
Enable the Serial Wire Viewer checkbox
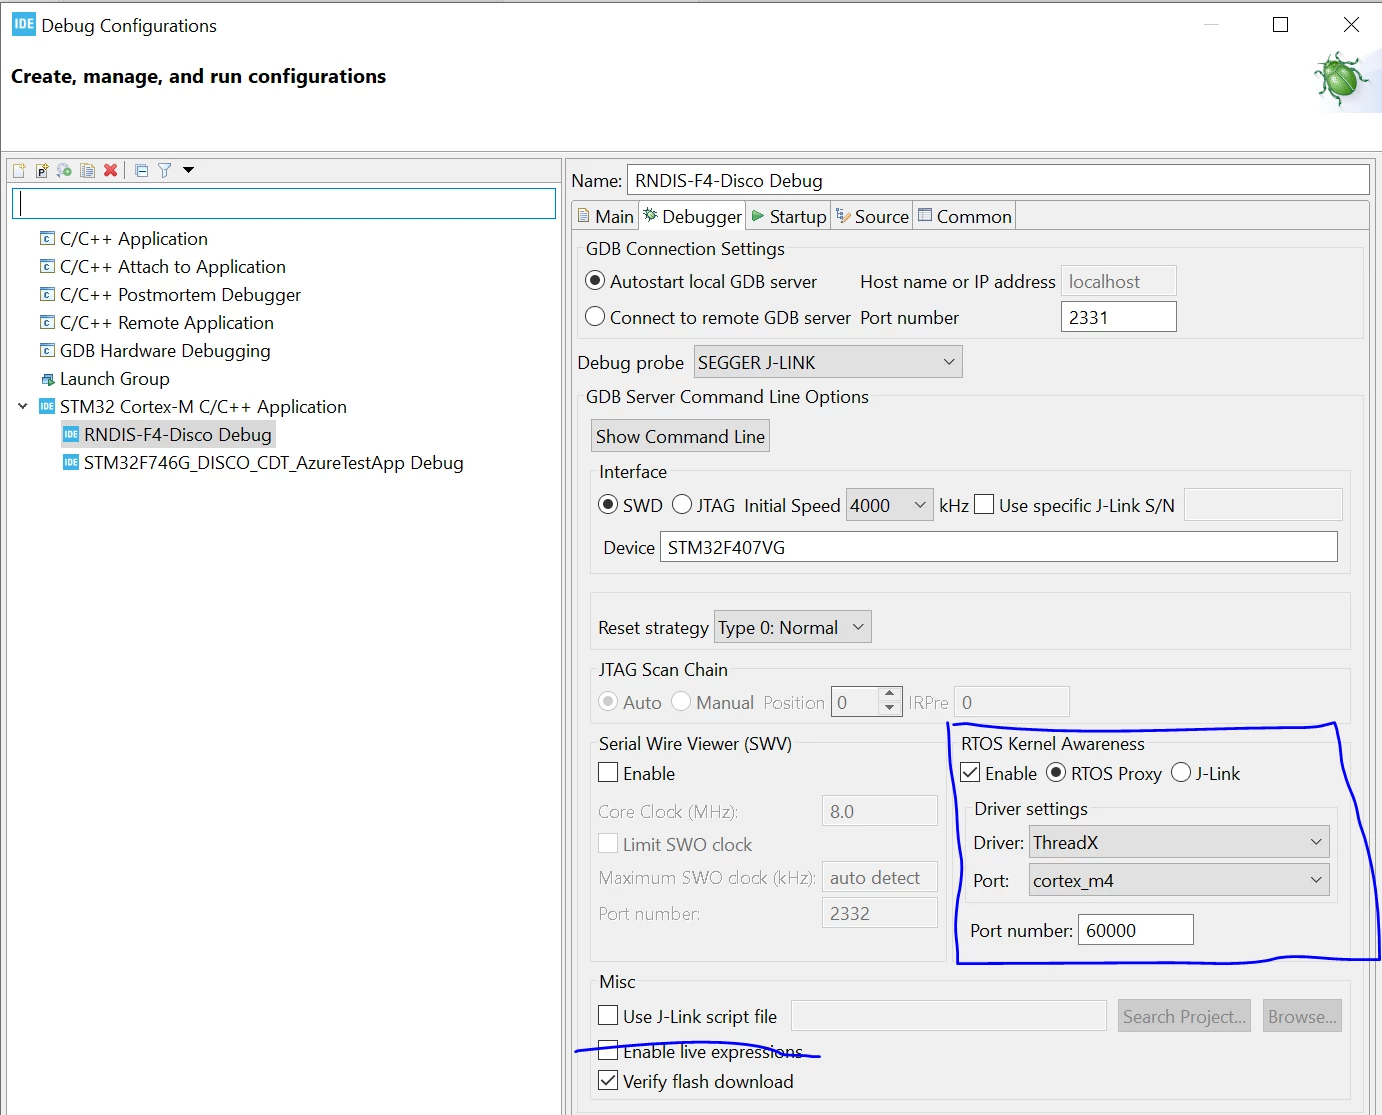point(608,773)
